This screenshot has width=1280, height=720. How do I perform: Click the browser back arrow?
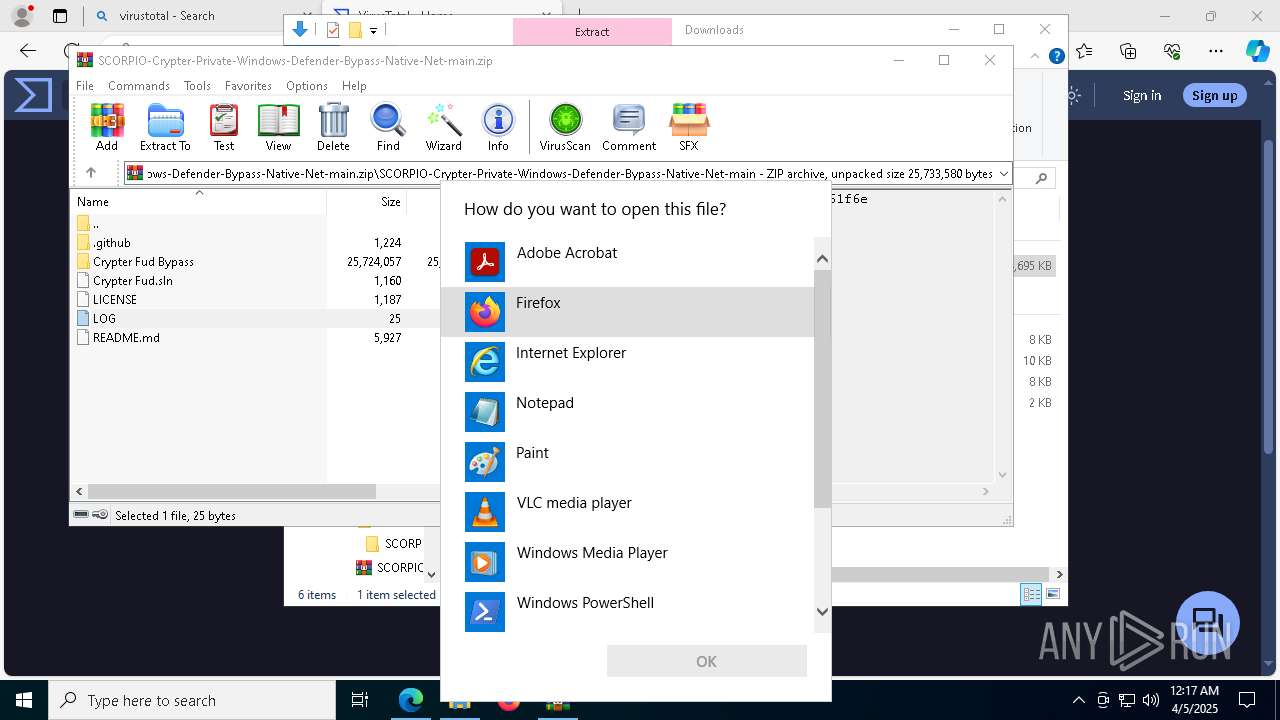tap(28, 51)
